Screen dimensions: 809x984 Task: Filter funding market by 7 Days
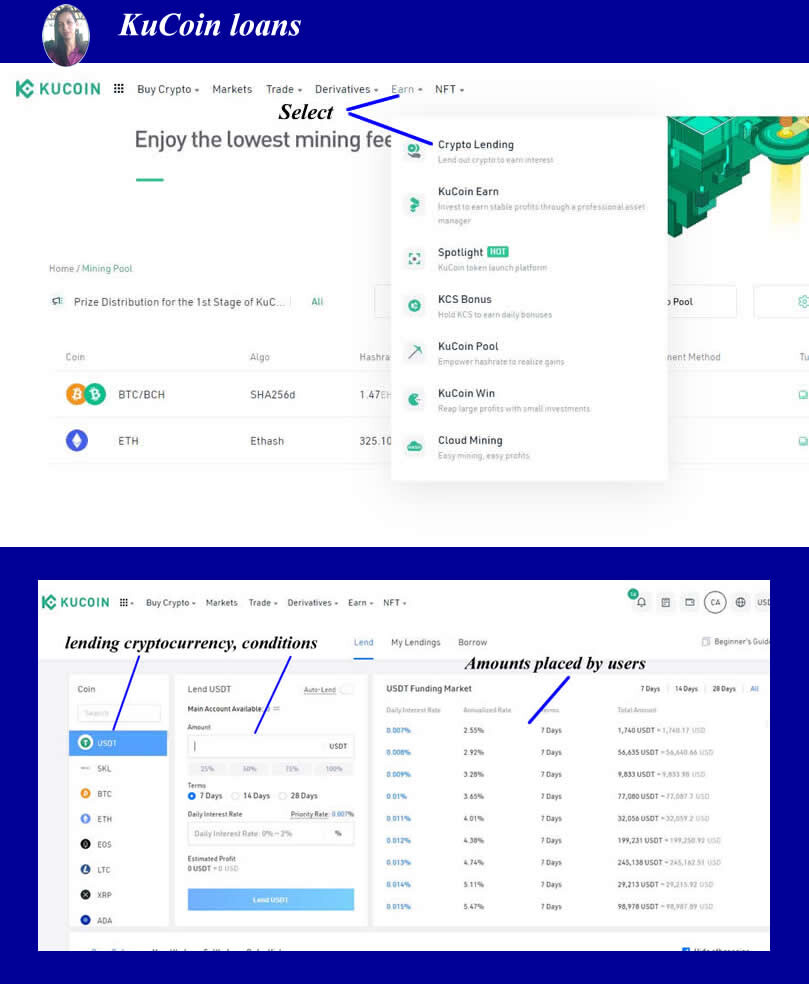point(650,688)
